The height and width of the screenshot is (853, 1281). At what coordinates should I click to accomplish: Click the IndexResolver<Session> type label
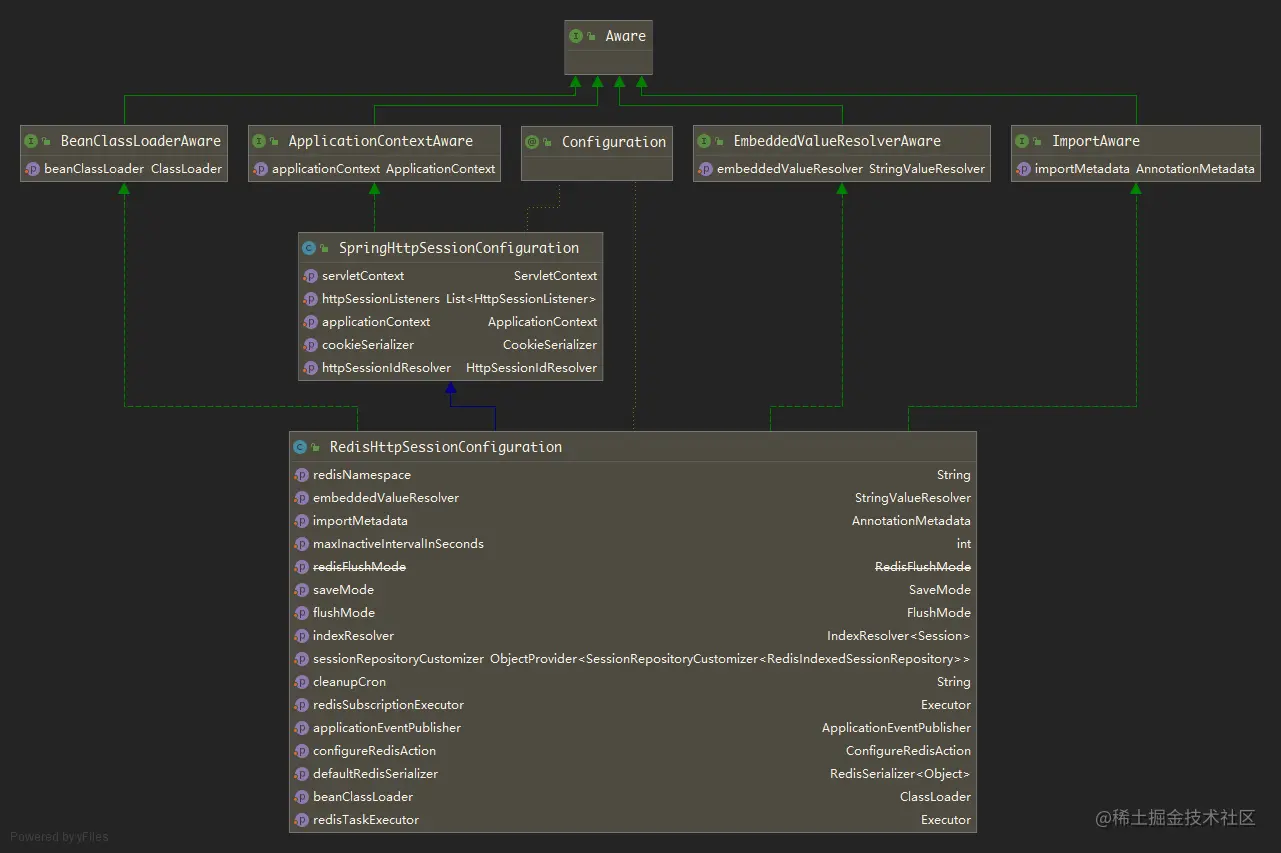click(899, 636)
